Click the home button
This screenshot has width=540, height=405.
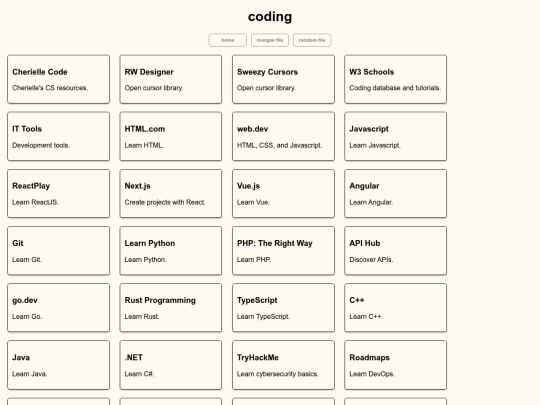(x=228, y=40)
